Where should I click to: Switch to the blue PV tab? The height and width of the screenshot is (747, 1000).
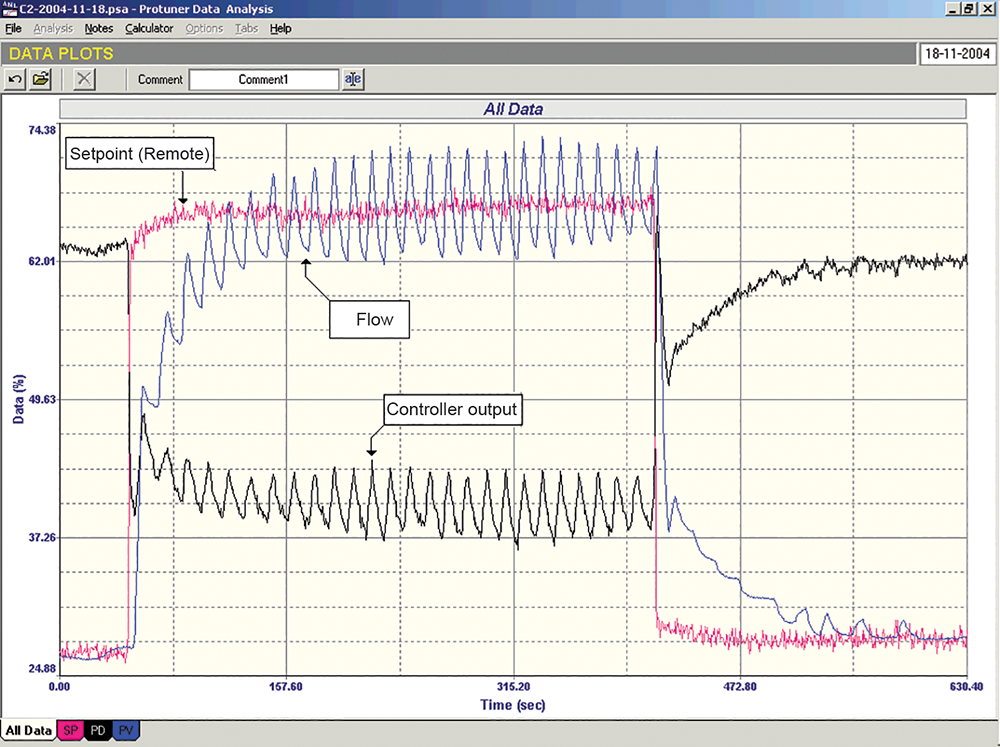[126, 731]
